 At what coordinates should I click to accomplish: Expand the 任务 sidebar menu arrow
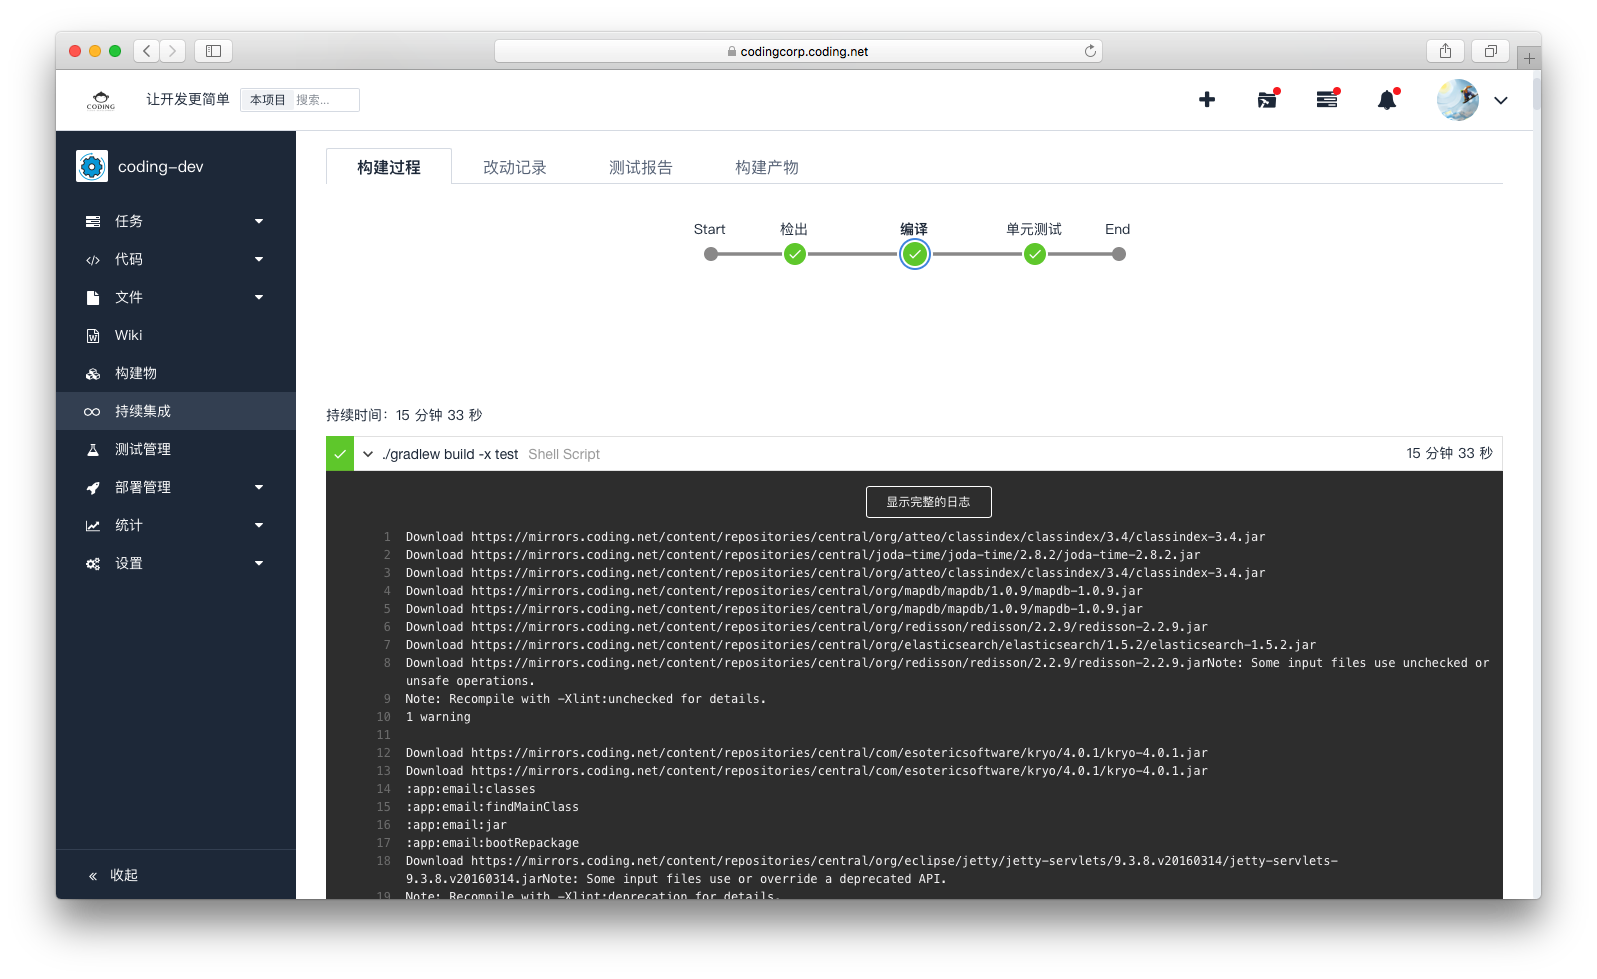(x=259, y=221)
